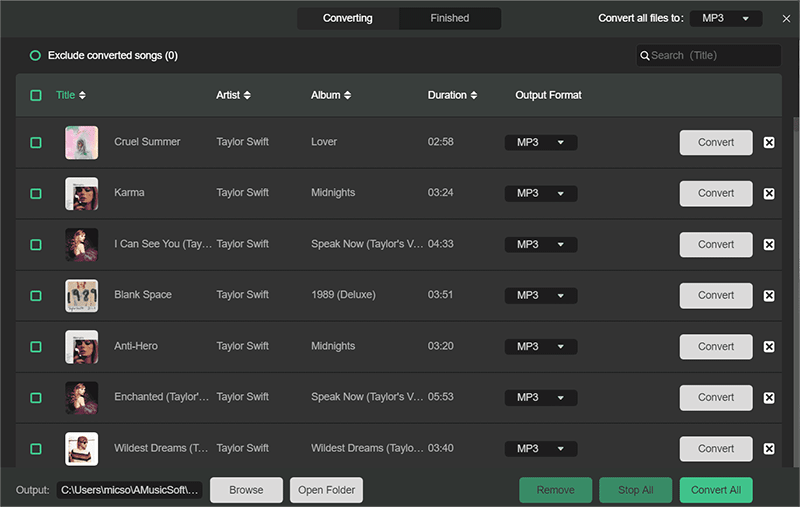800x507 pixels.
Task: Click the song list vertical scrollbar
Action: [x=796, y=291]
